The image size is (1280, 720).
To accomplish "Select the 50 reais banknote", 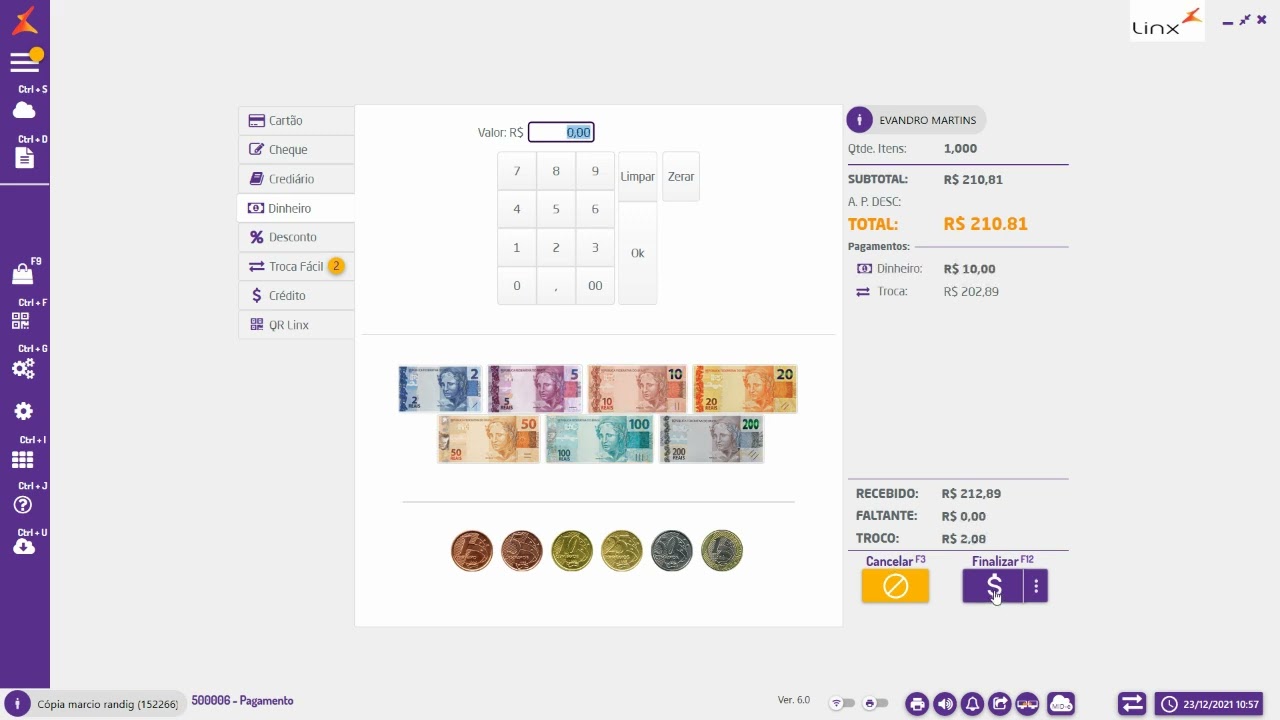I will pyautogui.click(x=489, y=439).
